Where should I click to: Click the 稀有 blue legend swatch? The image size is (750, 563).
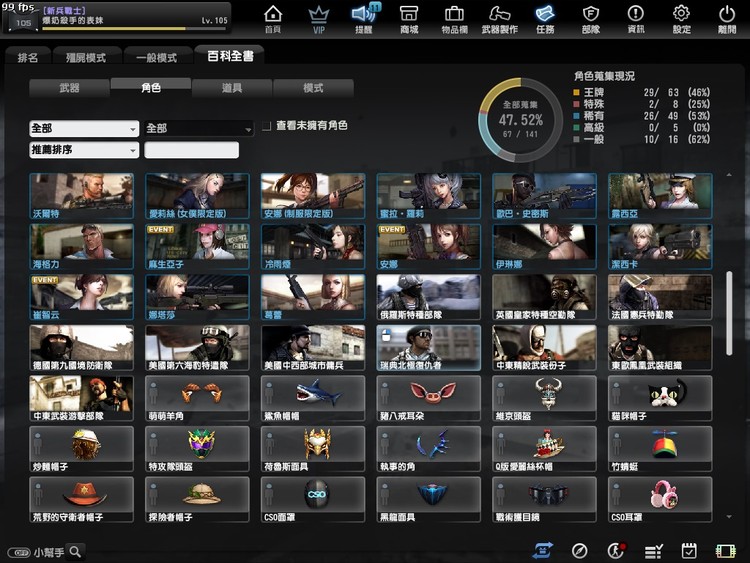[576, 116]
